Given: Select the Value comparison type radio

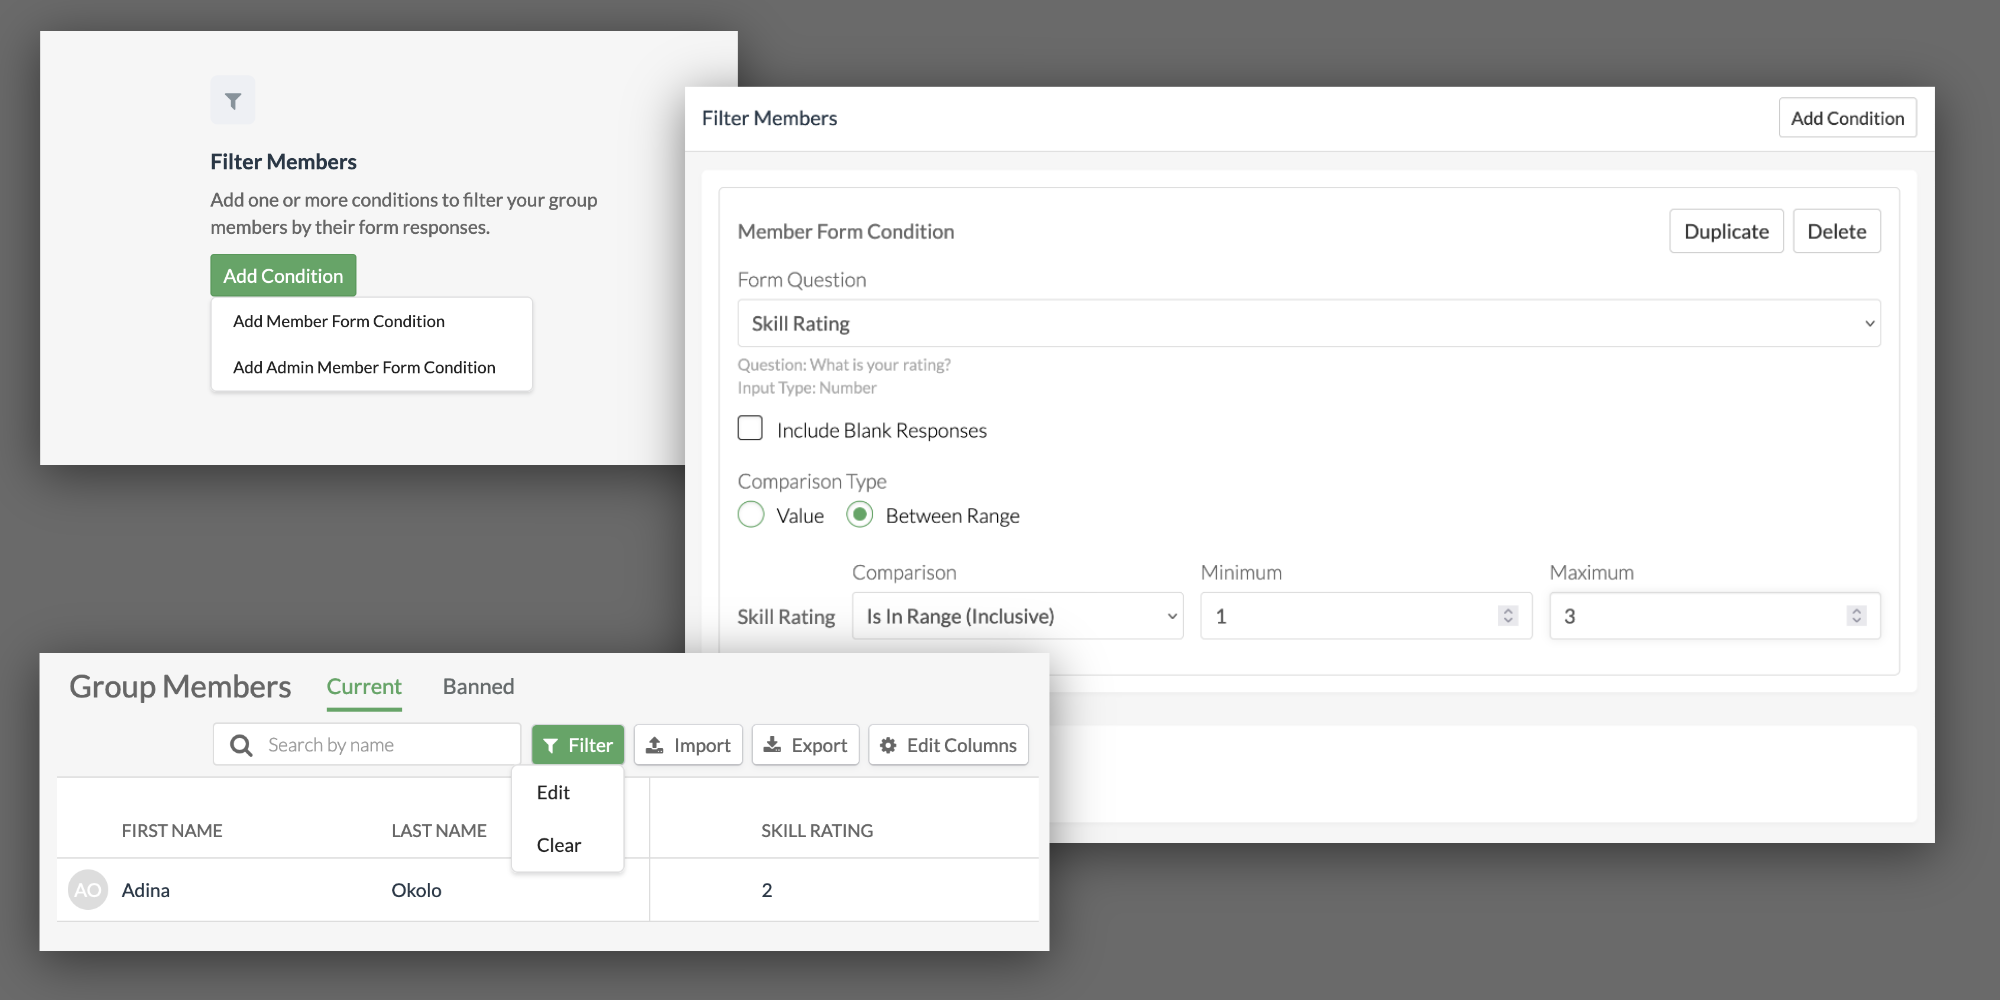Looking at the screenshot, I should (x=751, y=515).
